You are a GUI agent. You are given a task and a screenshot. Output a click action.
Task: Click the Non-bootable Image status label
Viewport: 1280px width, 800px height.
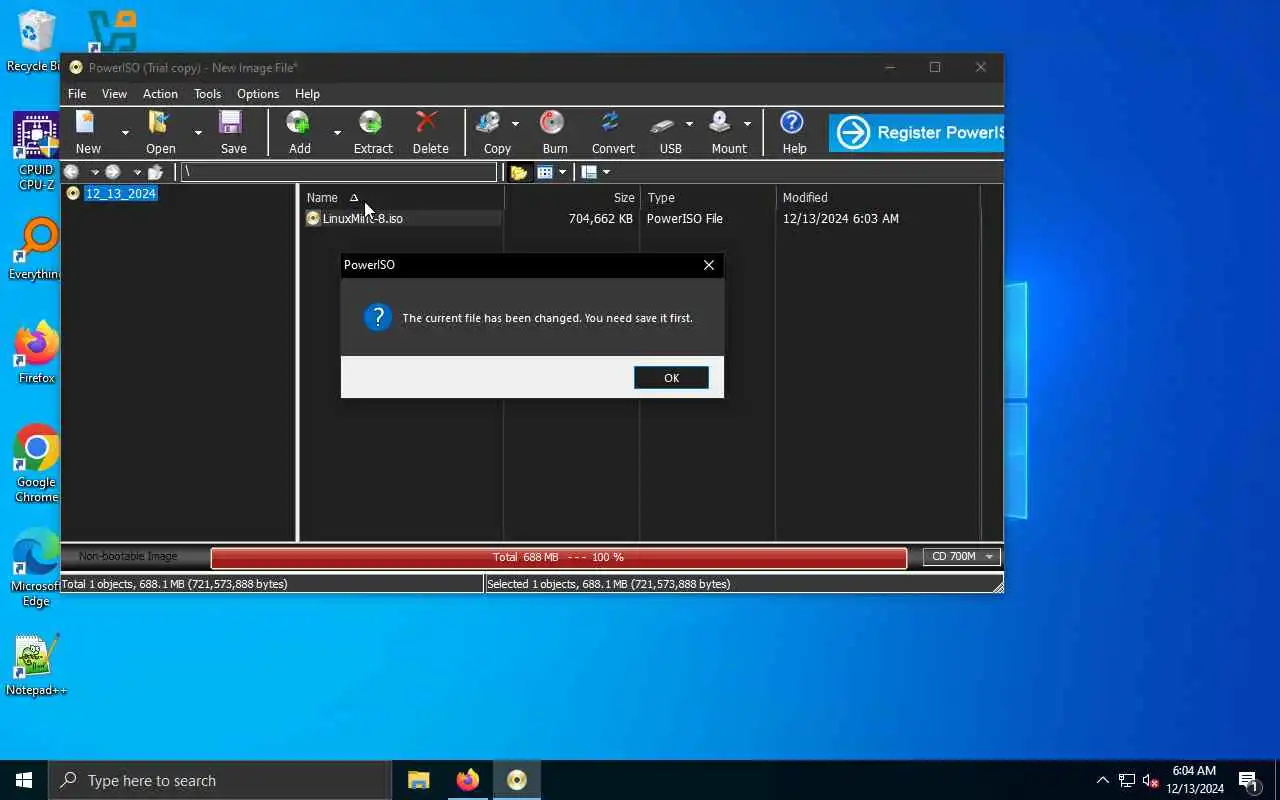128,557
